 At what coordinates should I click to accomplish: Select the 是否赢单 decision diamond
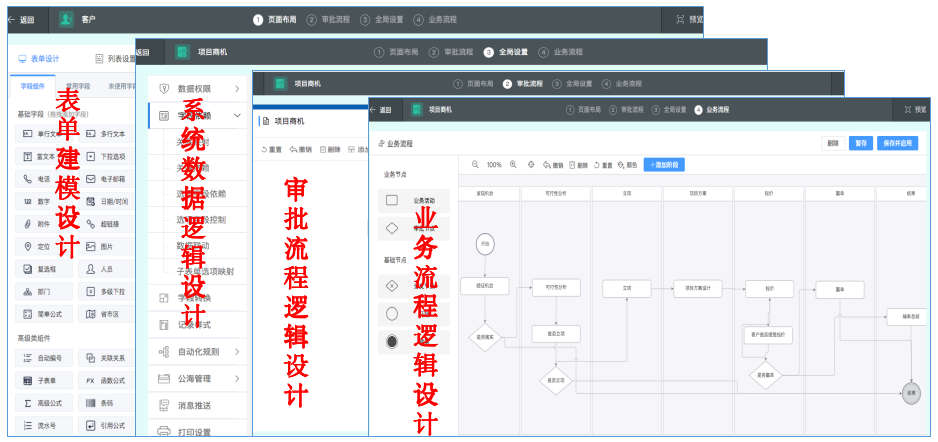[766, 375]
